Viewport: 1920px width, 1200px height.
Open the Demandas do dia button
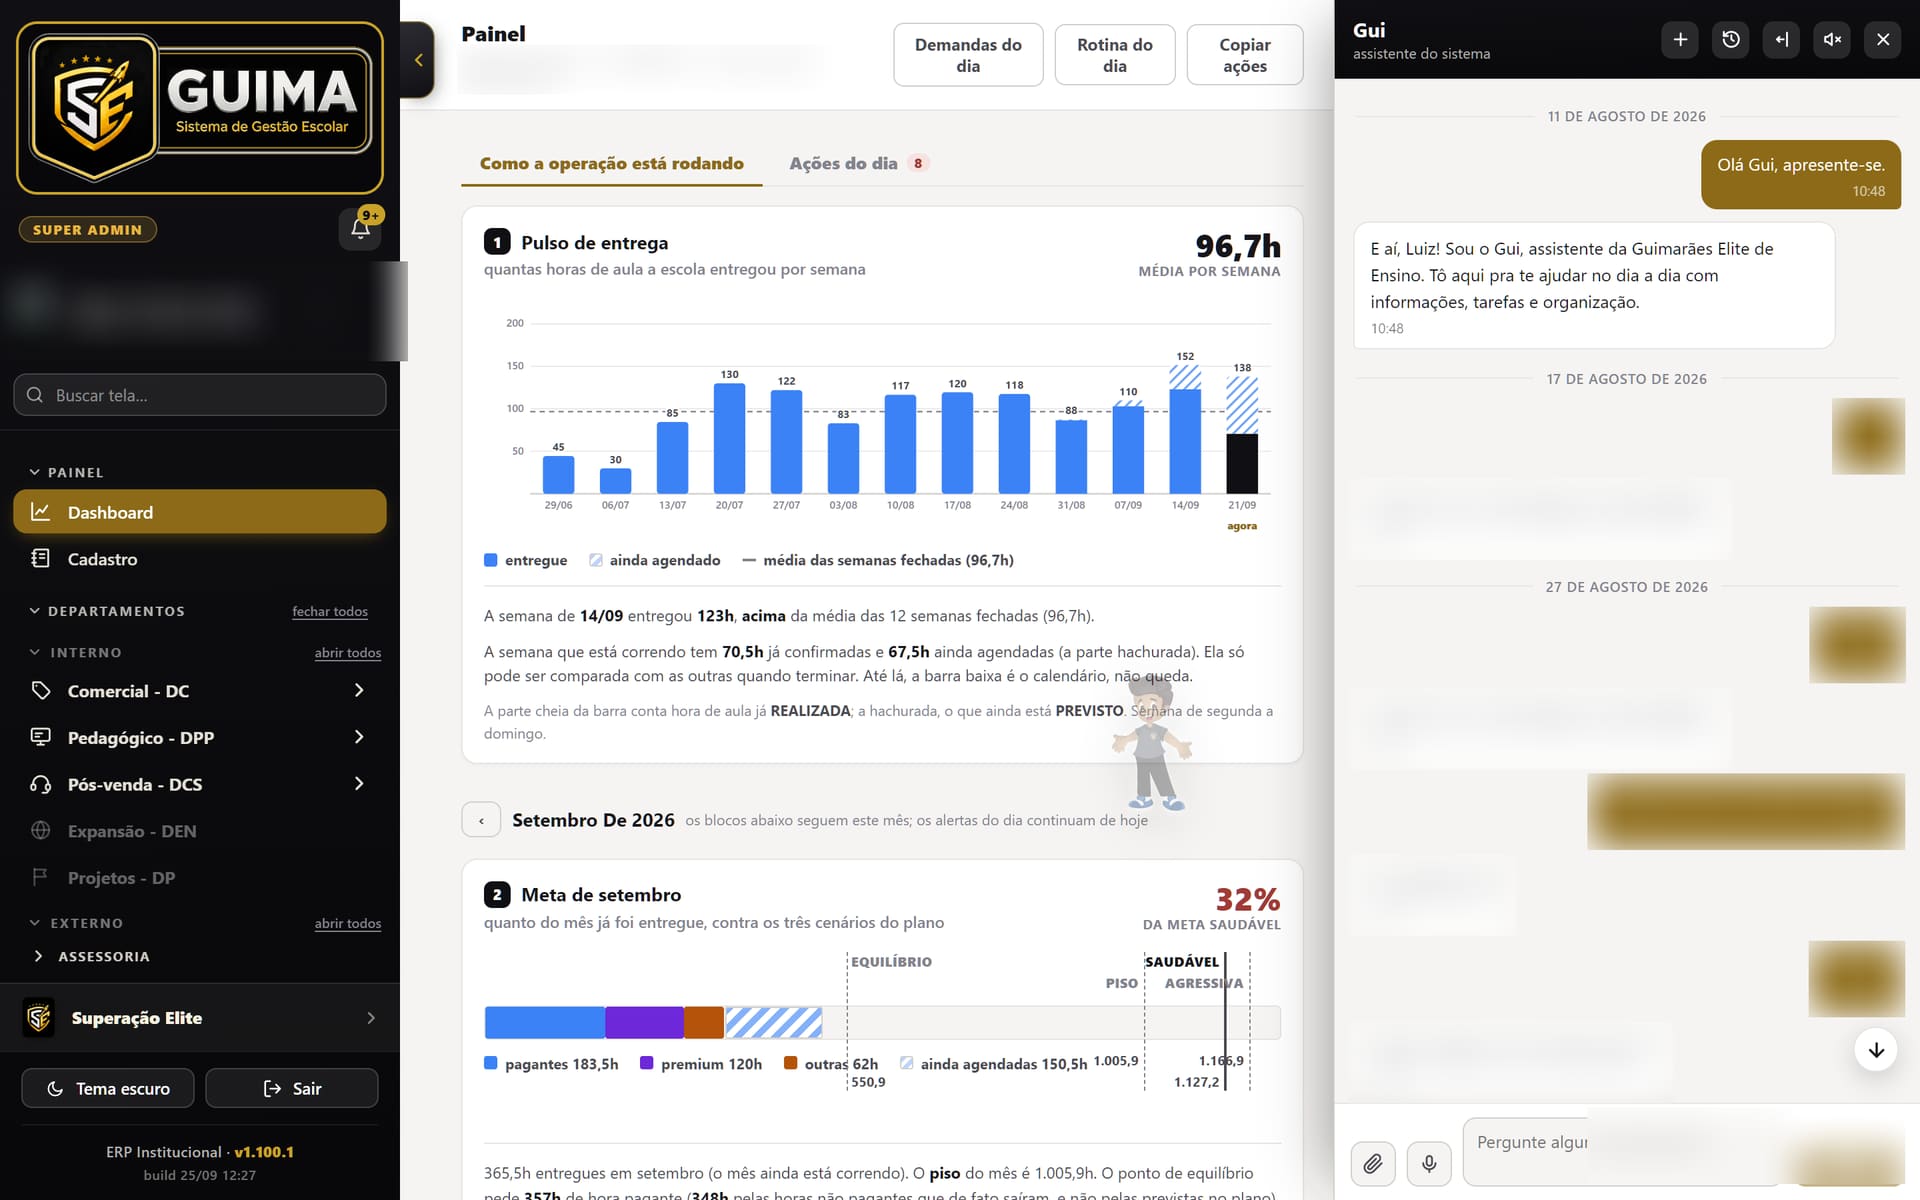pyautogui.click(x=968, y=55)
